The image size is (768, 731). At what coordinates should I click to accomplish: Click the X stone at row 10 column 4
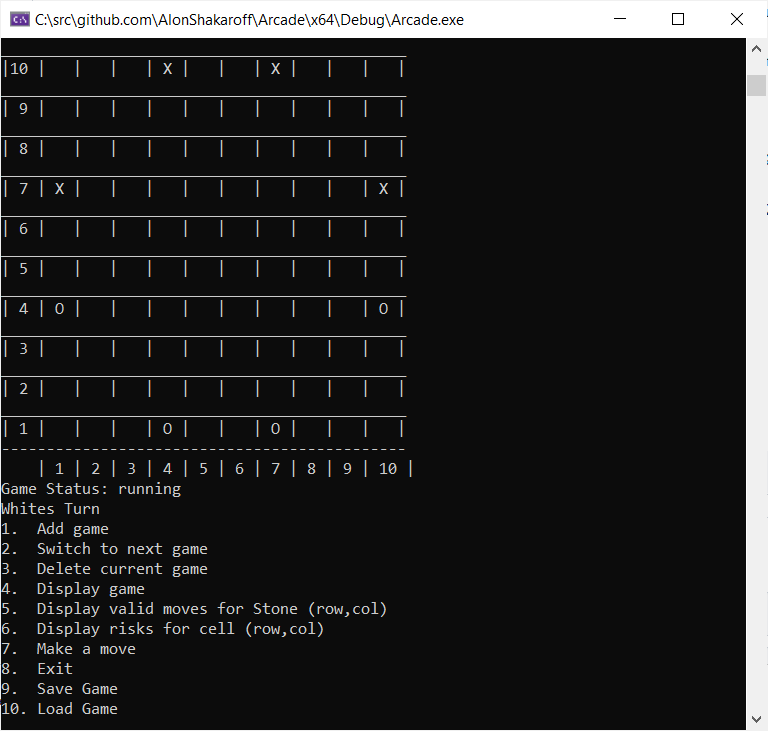168,69
